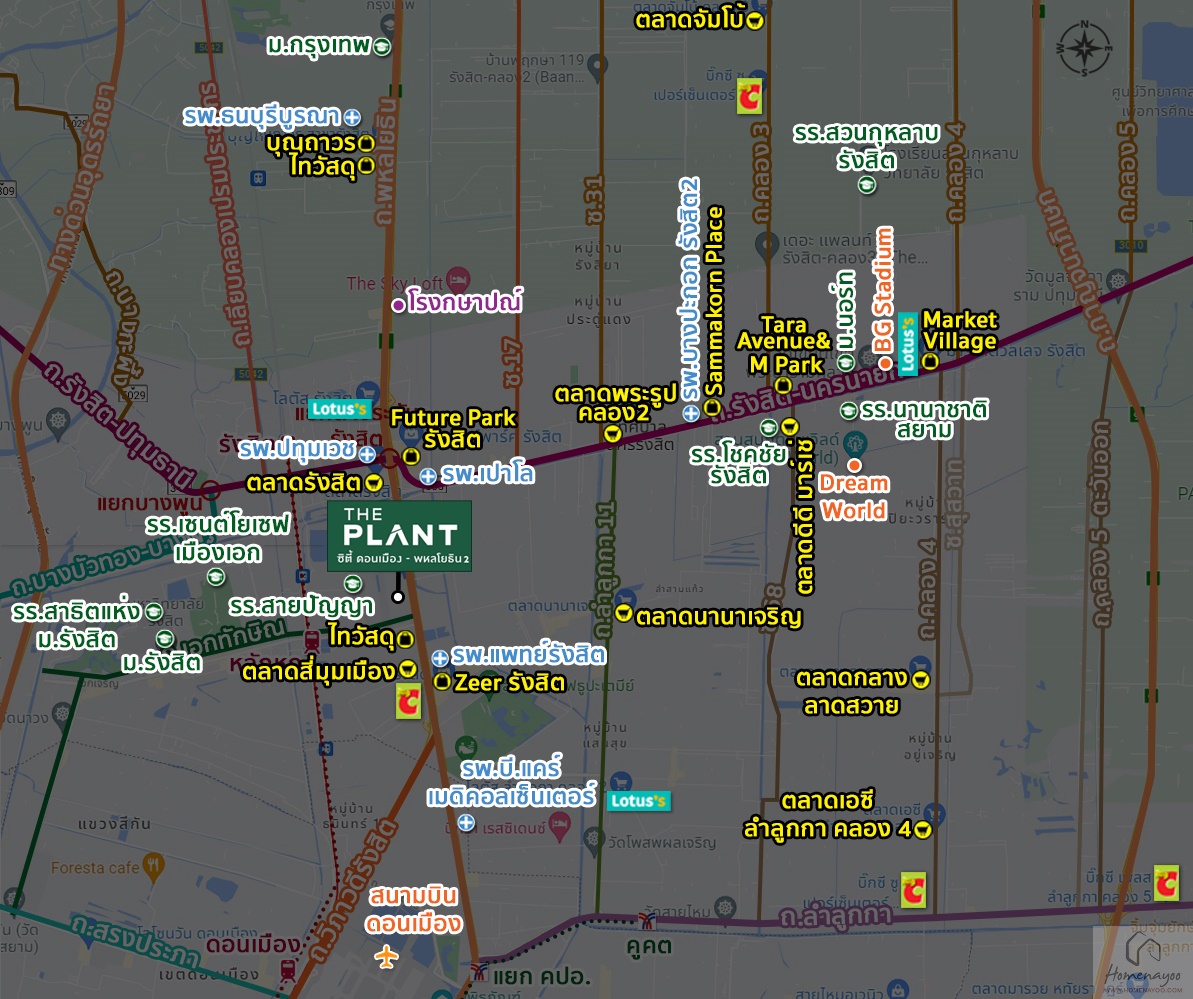1193x999 pixels.
Task: Click the สนามบินดอนเมือง label
Action: [x=414, y=910]
